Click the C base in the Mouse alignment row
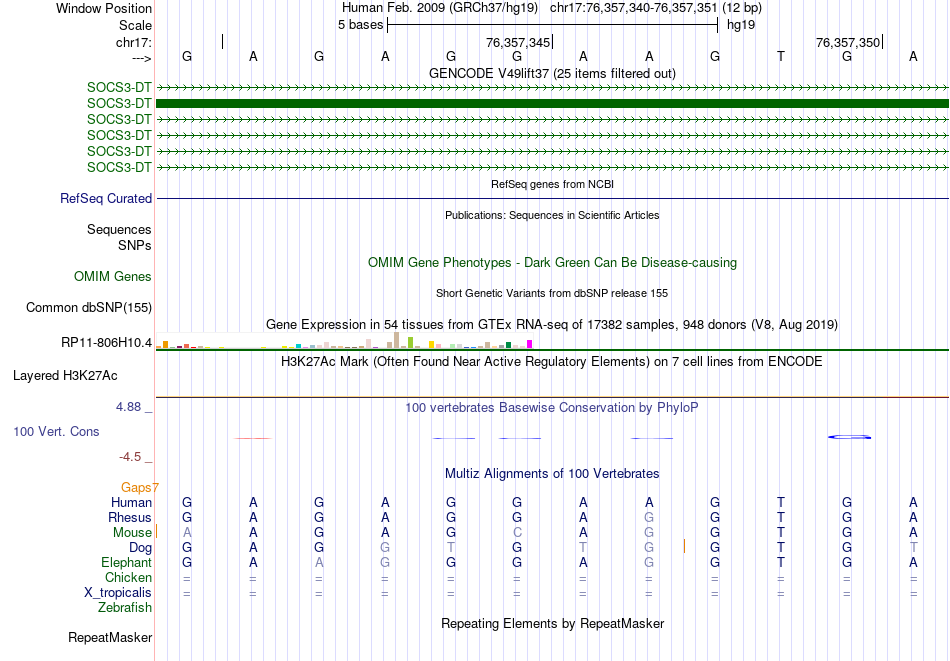The height and width of the screenshot is (661, 950). pyautogui.click(x=517, y=533)
